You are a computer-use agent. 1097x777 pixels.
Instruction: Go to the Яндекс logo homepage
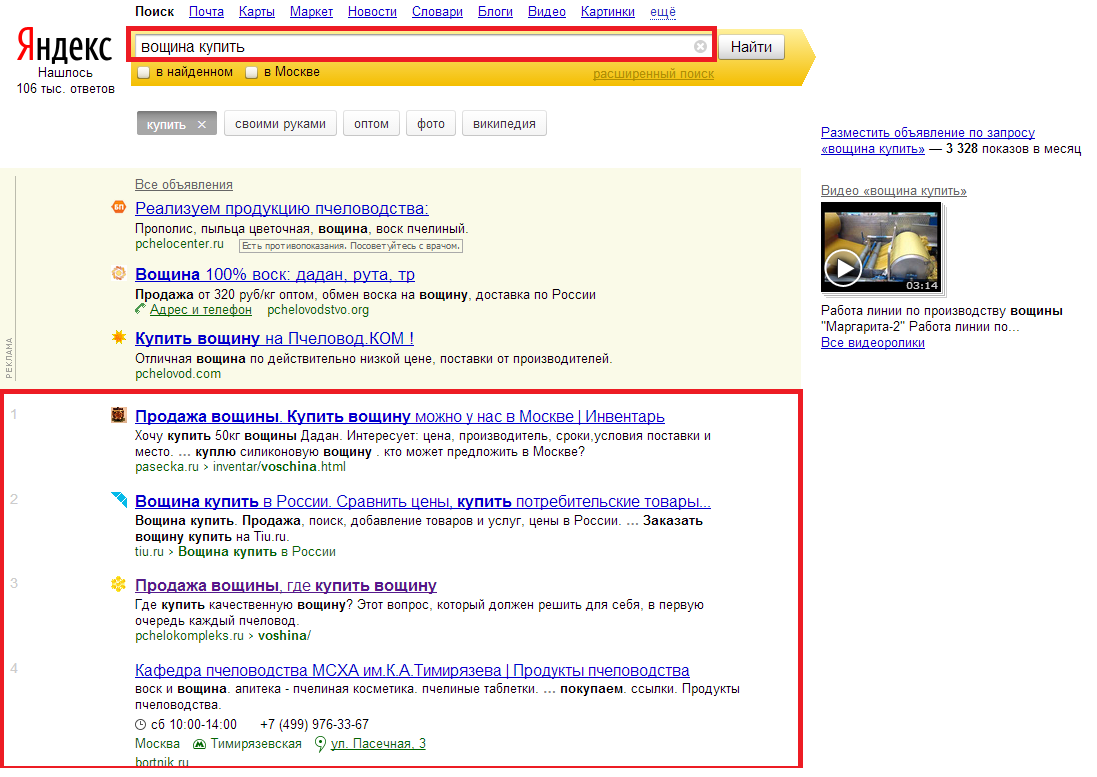(64, 47)
